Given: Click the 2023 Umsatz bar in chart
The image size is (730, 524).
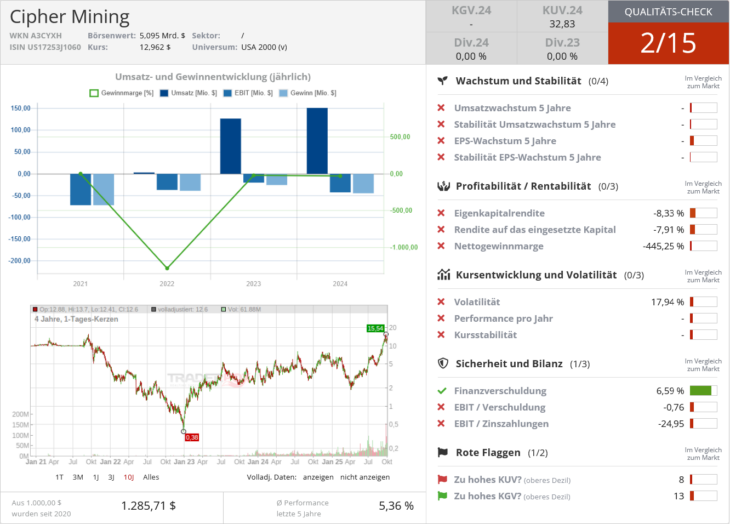Looking at the screenshot, I should [x=230, y=146].
